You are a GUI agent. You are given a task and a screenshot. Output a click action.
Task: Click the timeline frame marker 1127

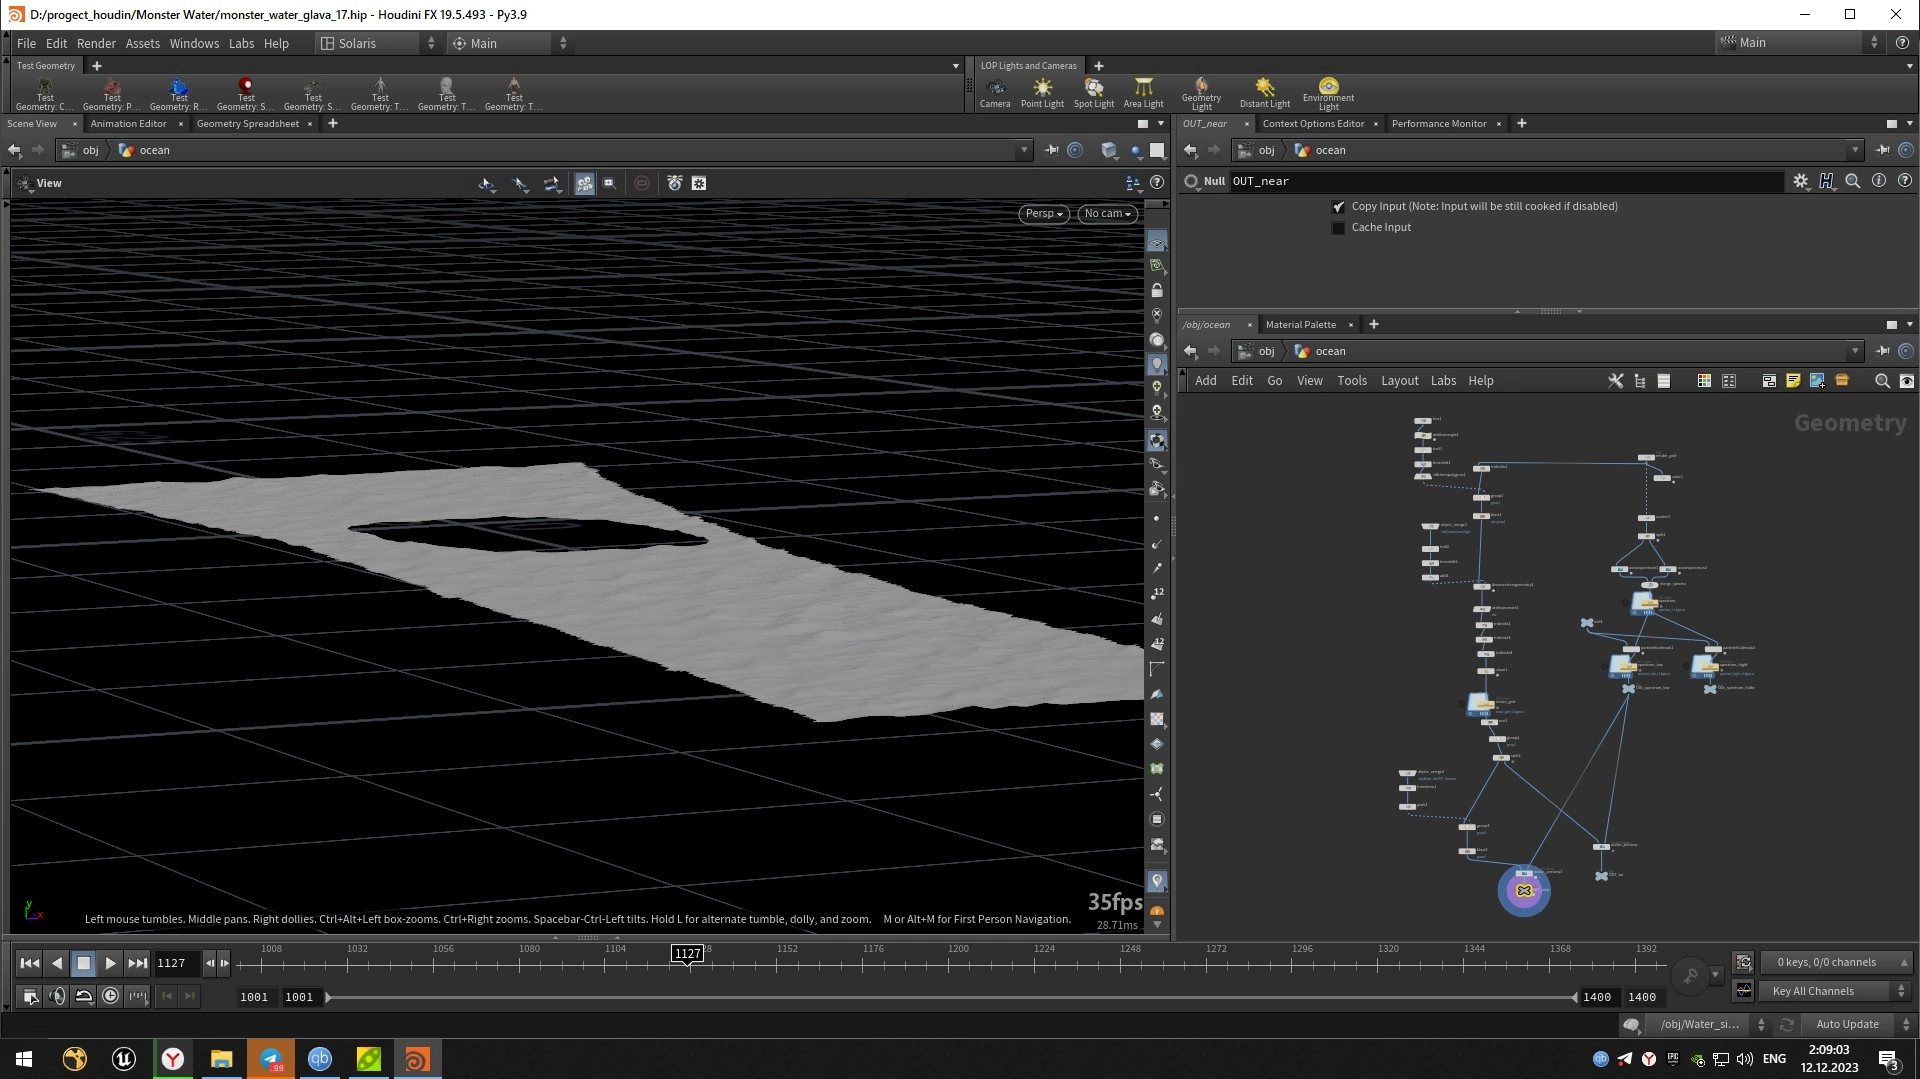point(687,954)
